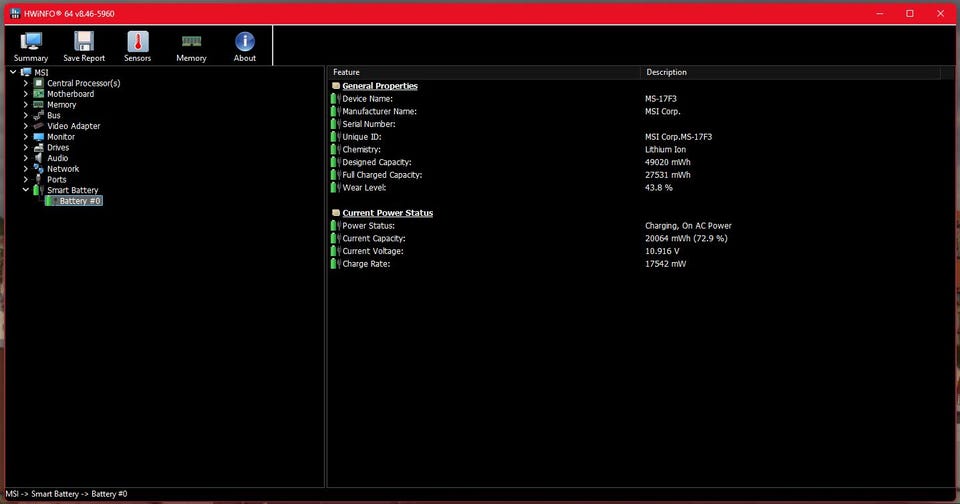The image size is (960, 504).
Task: Select the Smart Battery tree label
Action: pos(72,190)
